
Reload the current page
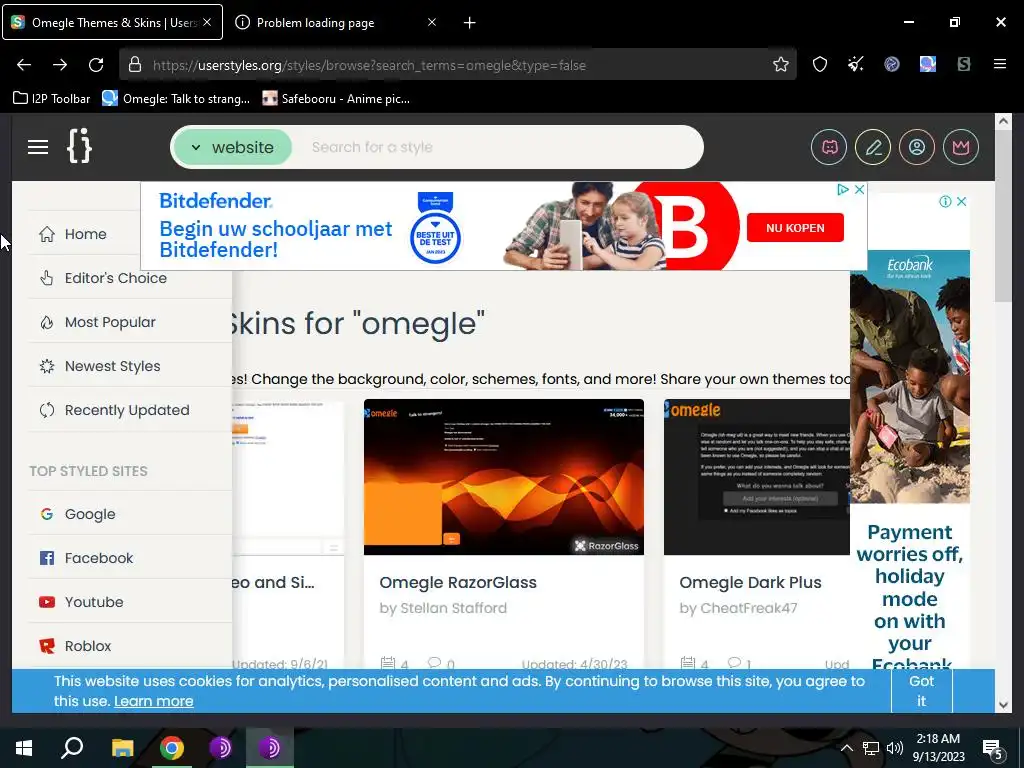[x=96, y=65]
